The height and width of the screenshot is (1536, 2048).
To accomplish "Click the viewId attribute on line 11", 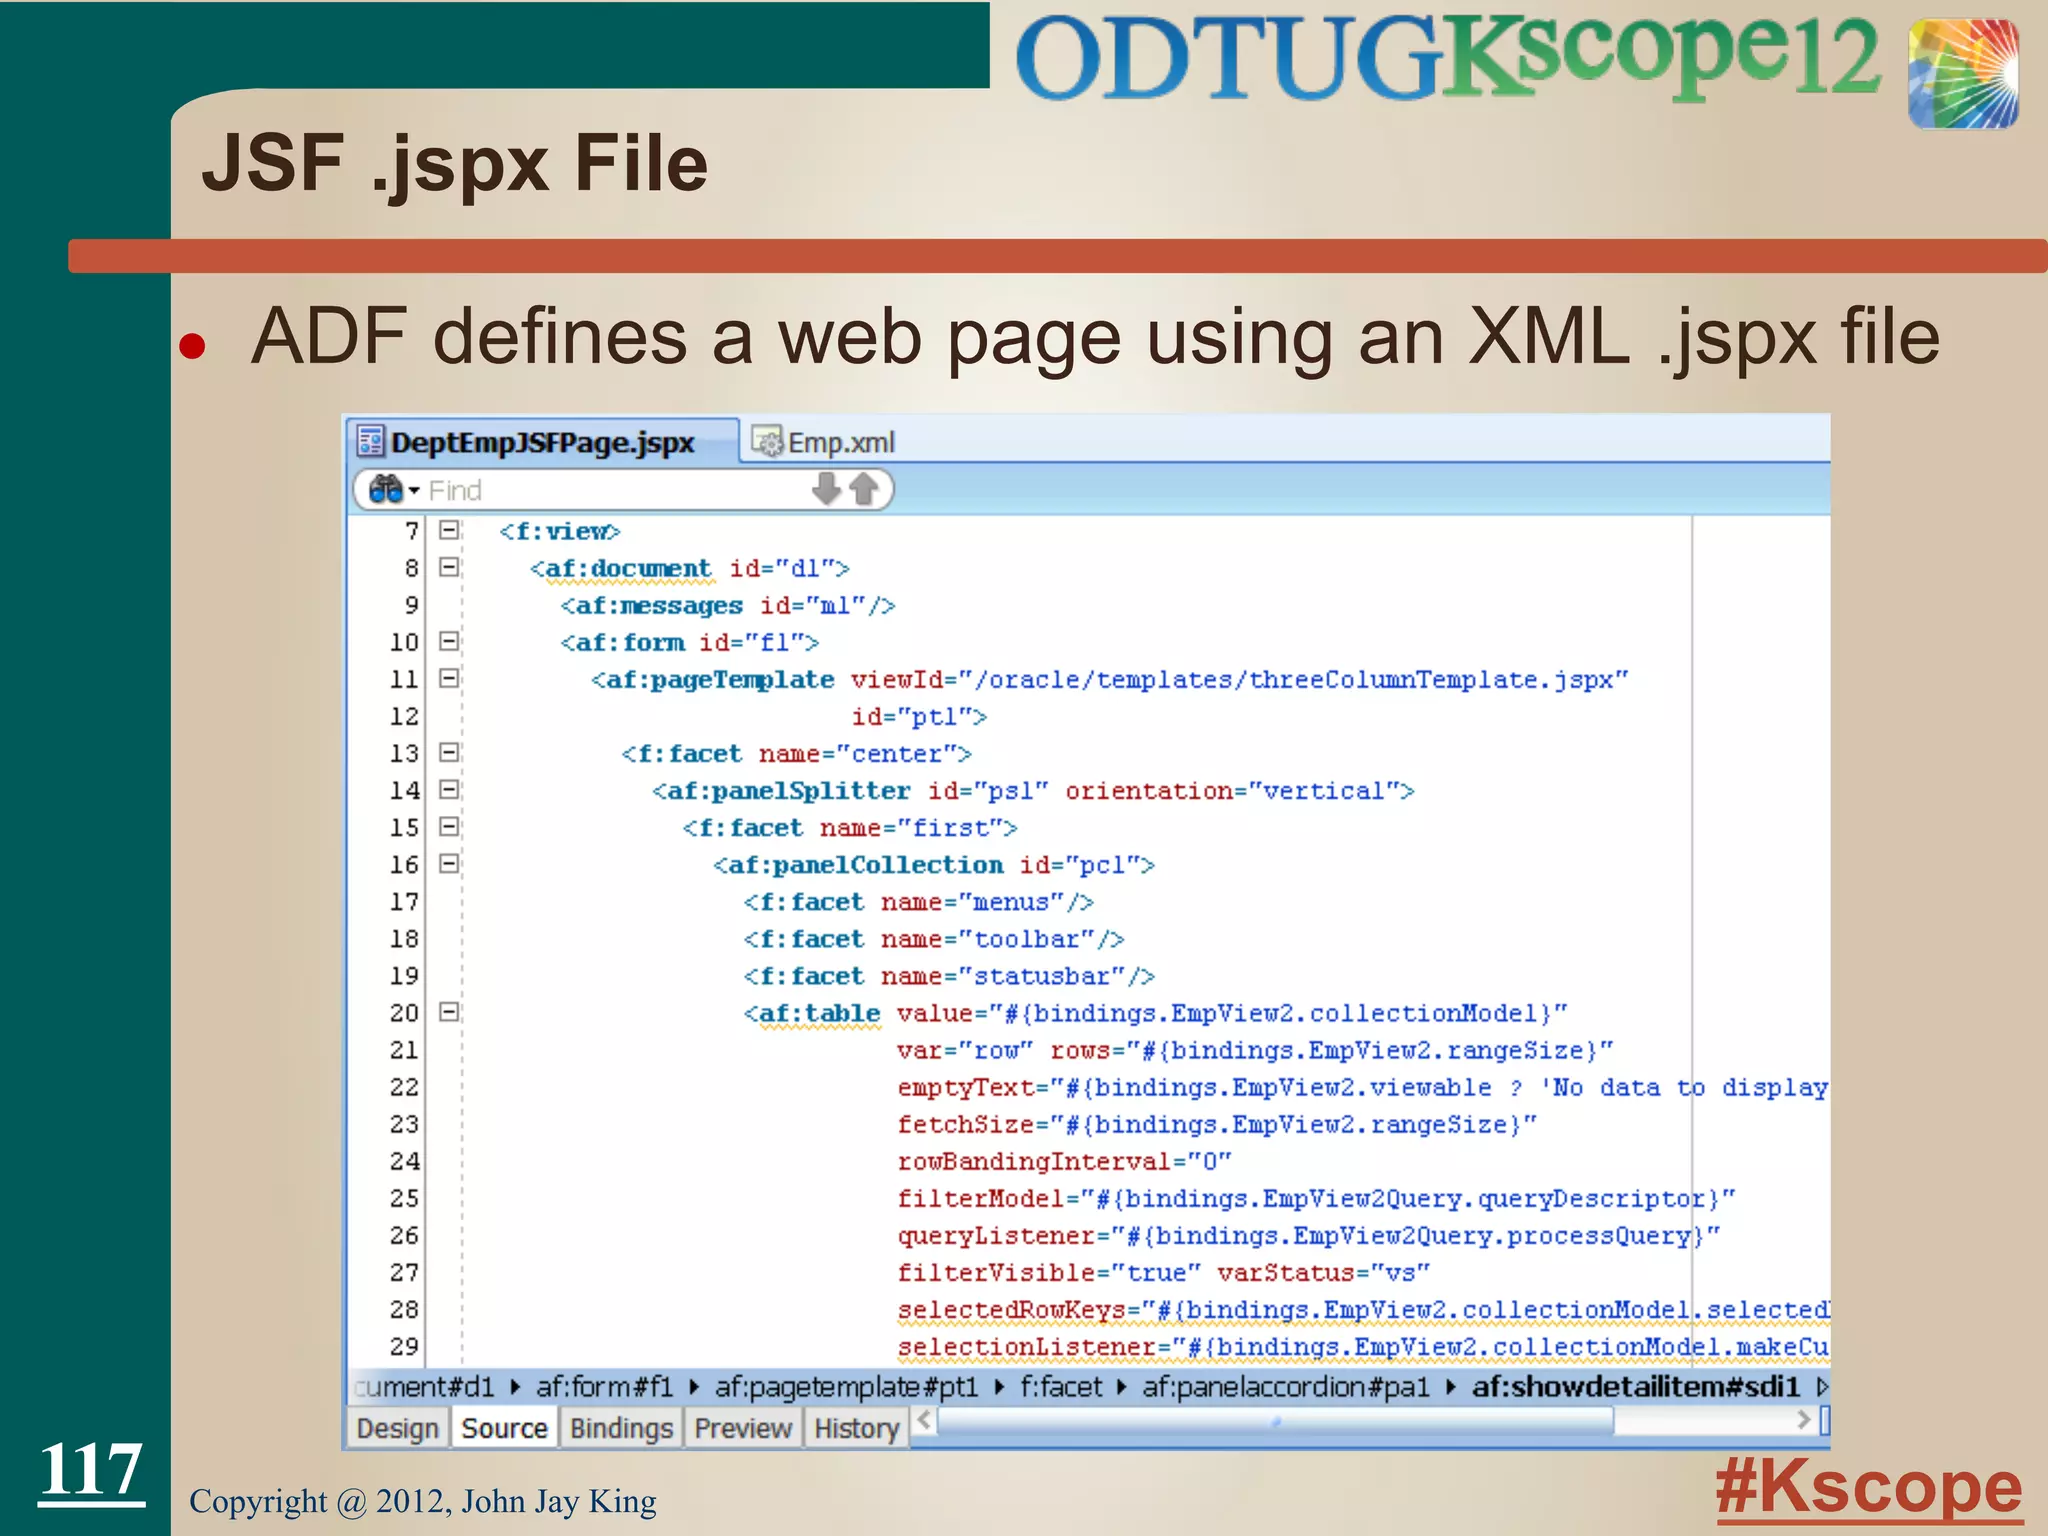I will coord(1240,680).
